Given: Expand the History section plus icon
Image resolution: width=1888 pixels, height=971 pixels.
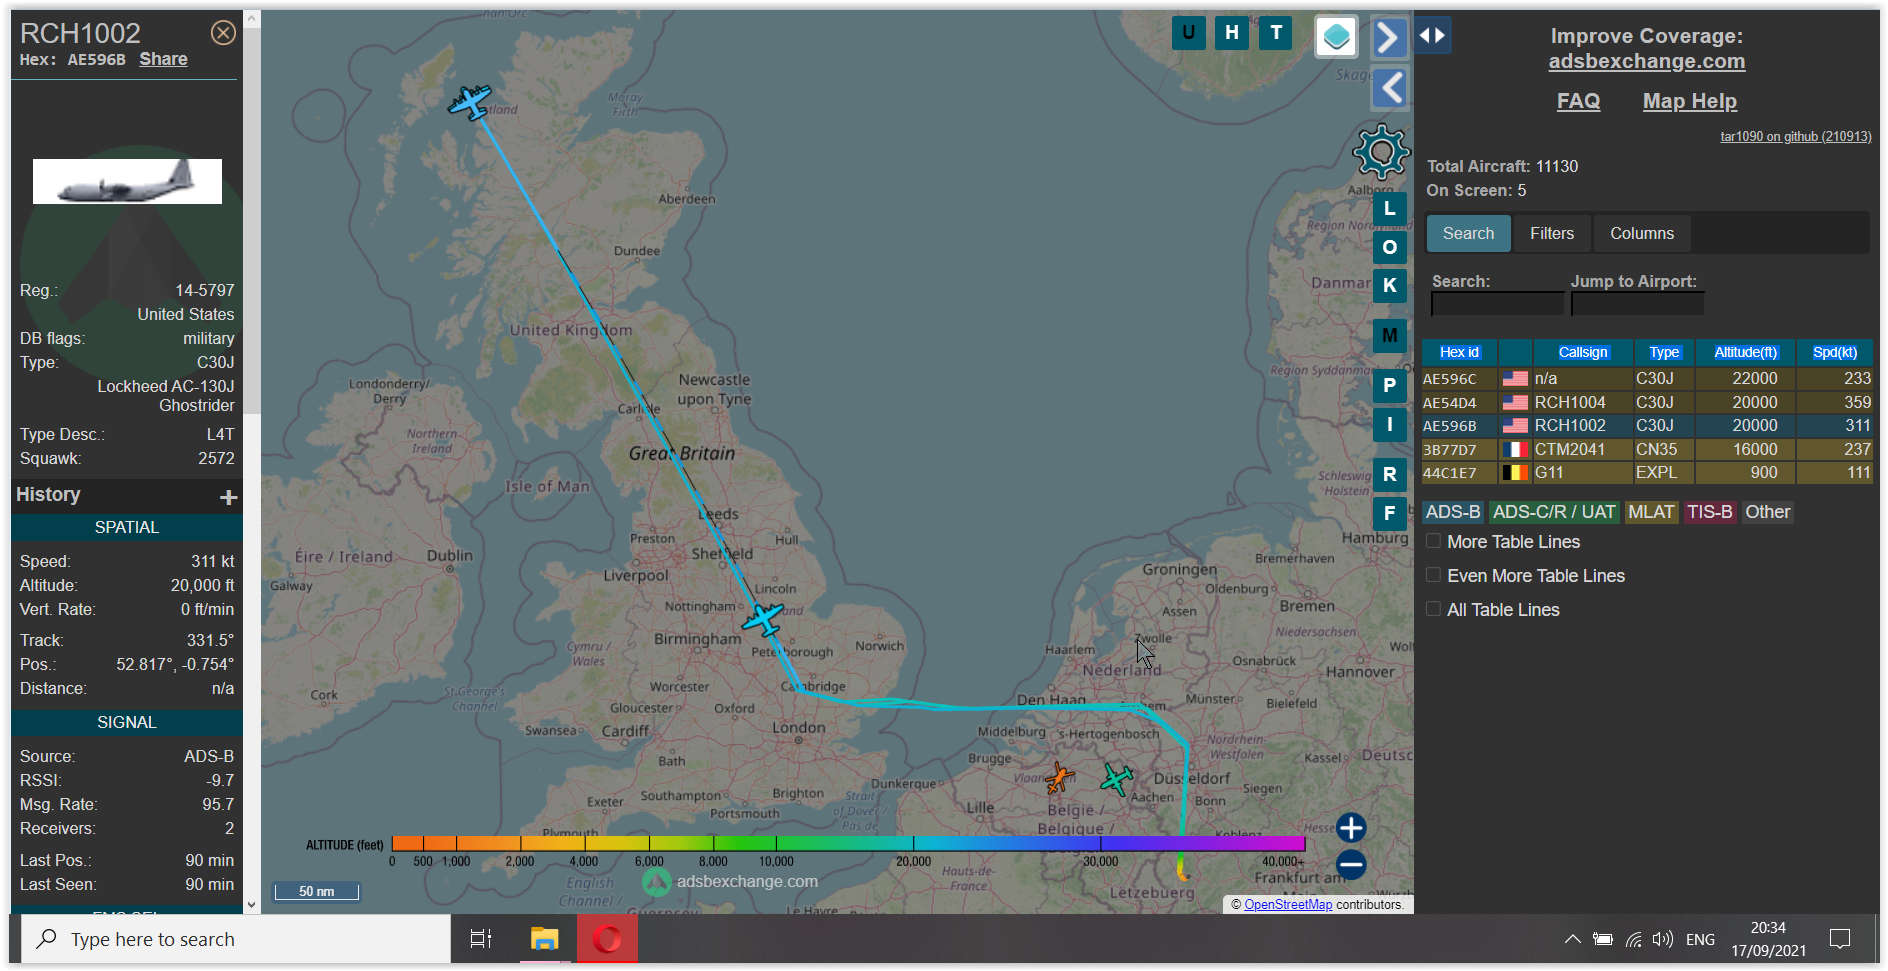Looking at the screenshot, I should 229,497.
